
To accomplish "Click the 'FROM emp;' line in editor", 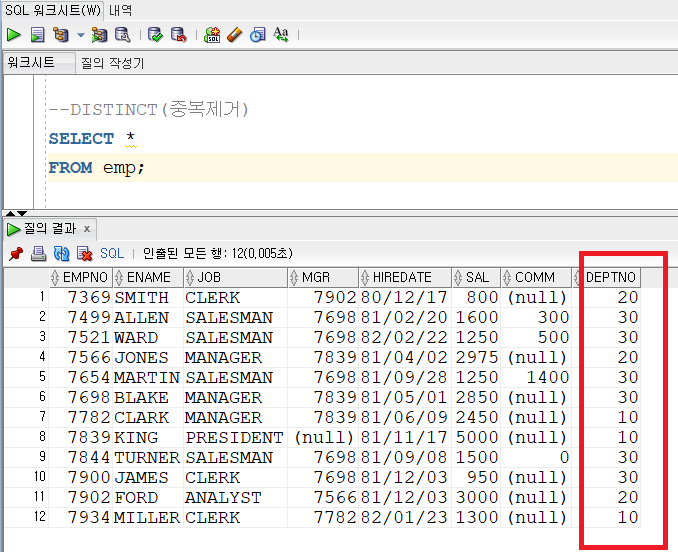I will pos(96,168).
